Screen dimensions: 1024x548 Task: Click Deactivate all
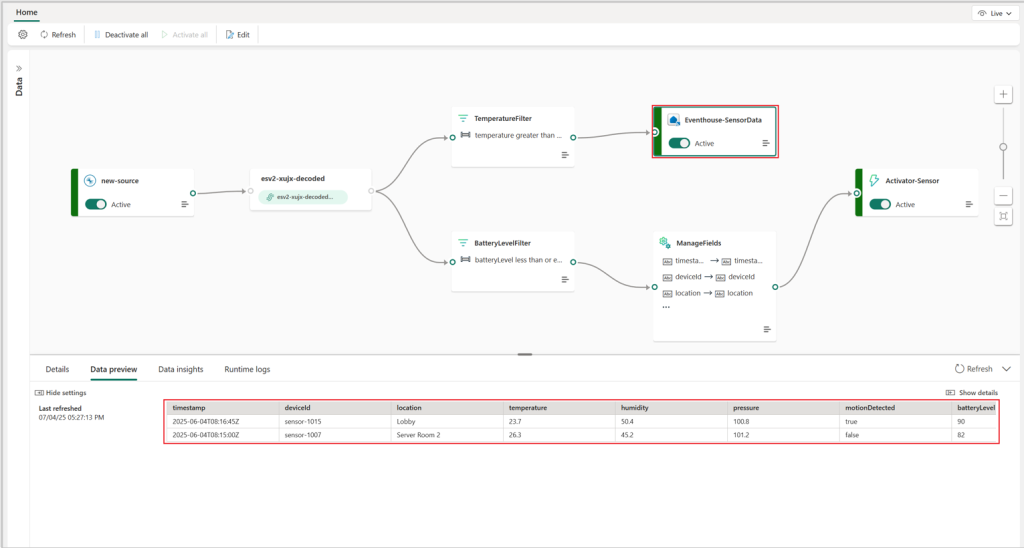point(121,35)
